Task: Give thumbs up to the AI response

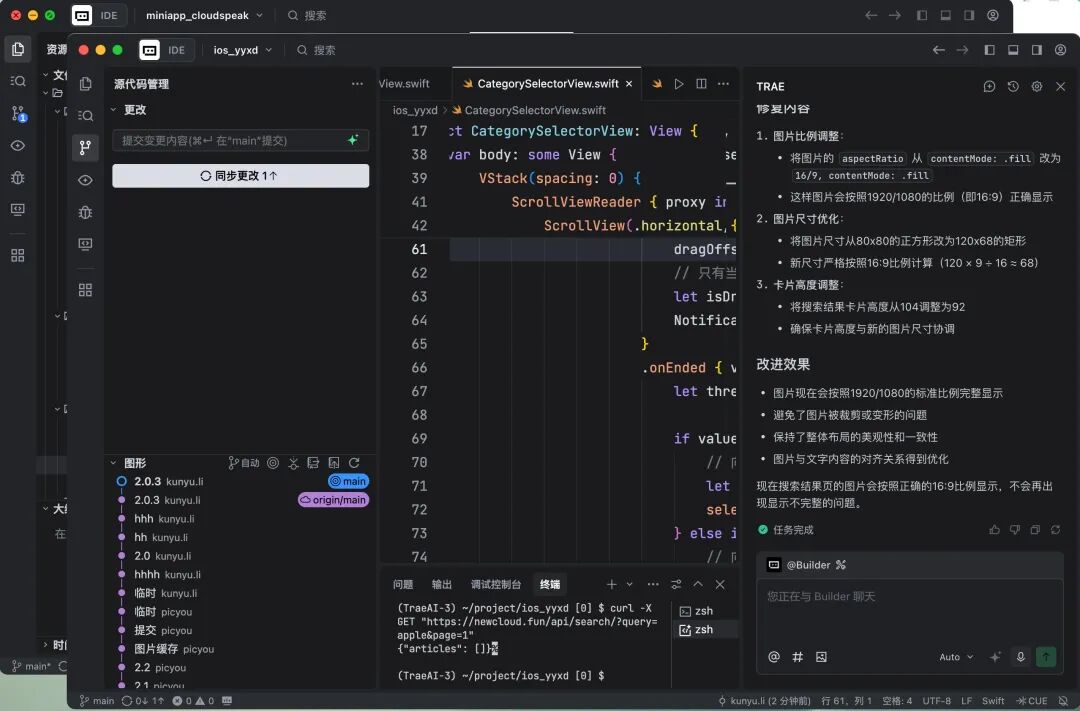Action: point(994,530)
